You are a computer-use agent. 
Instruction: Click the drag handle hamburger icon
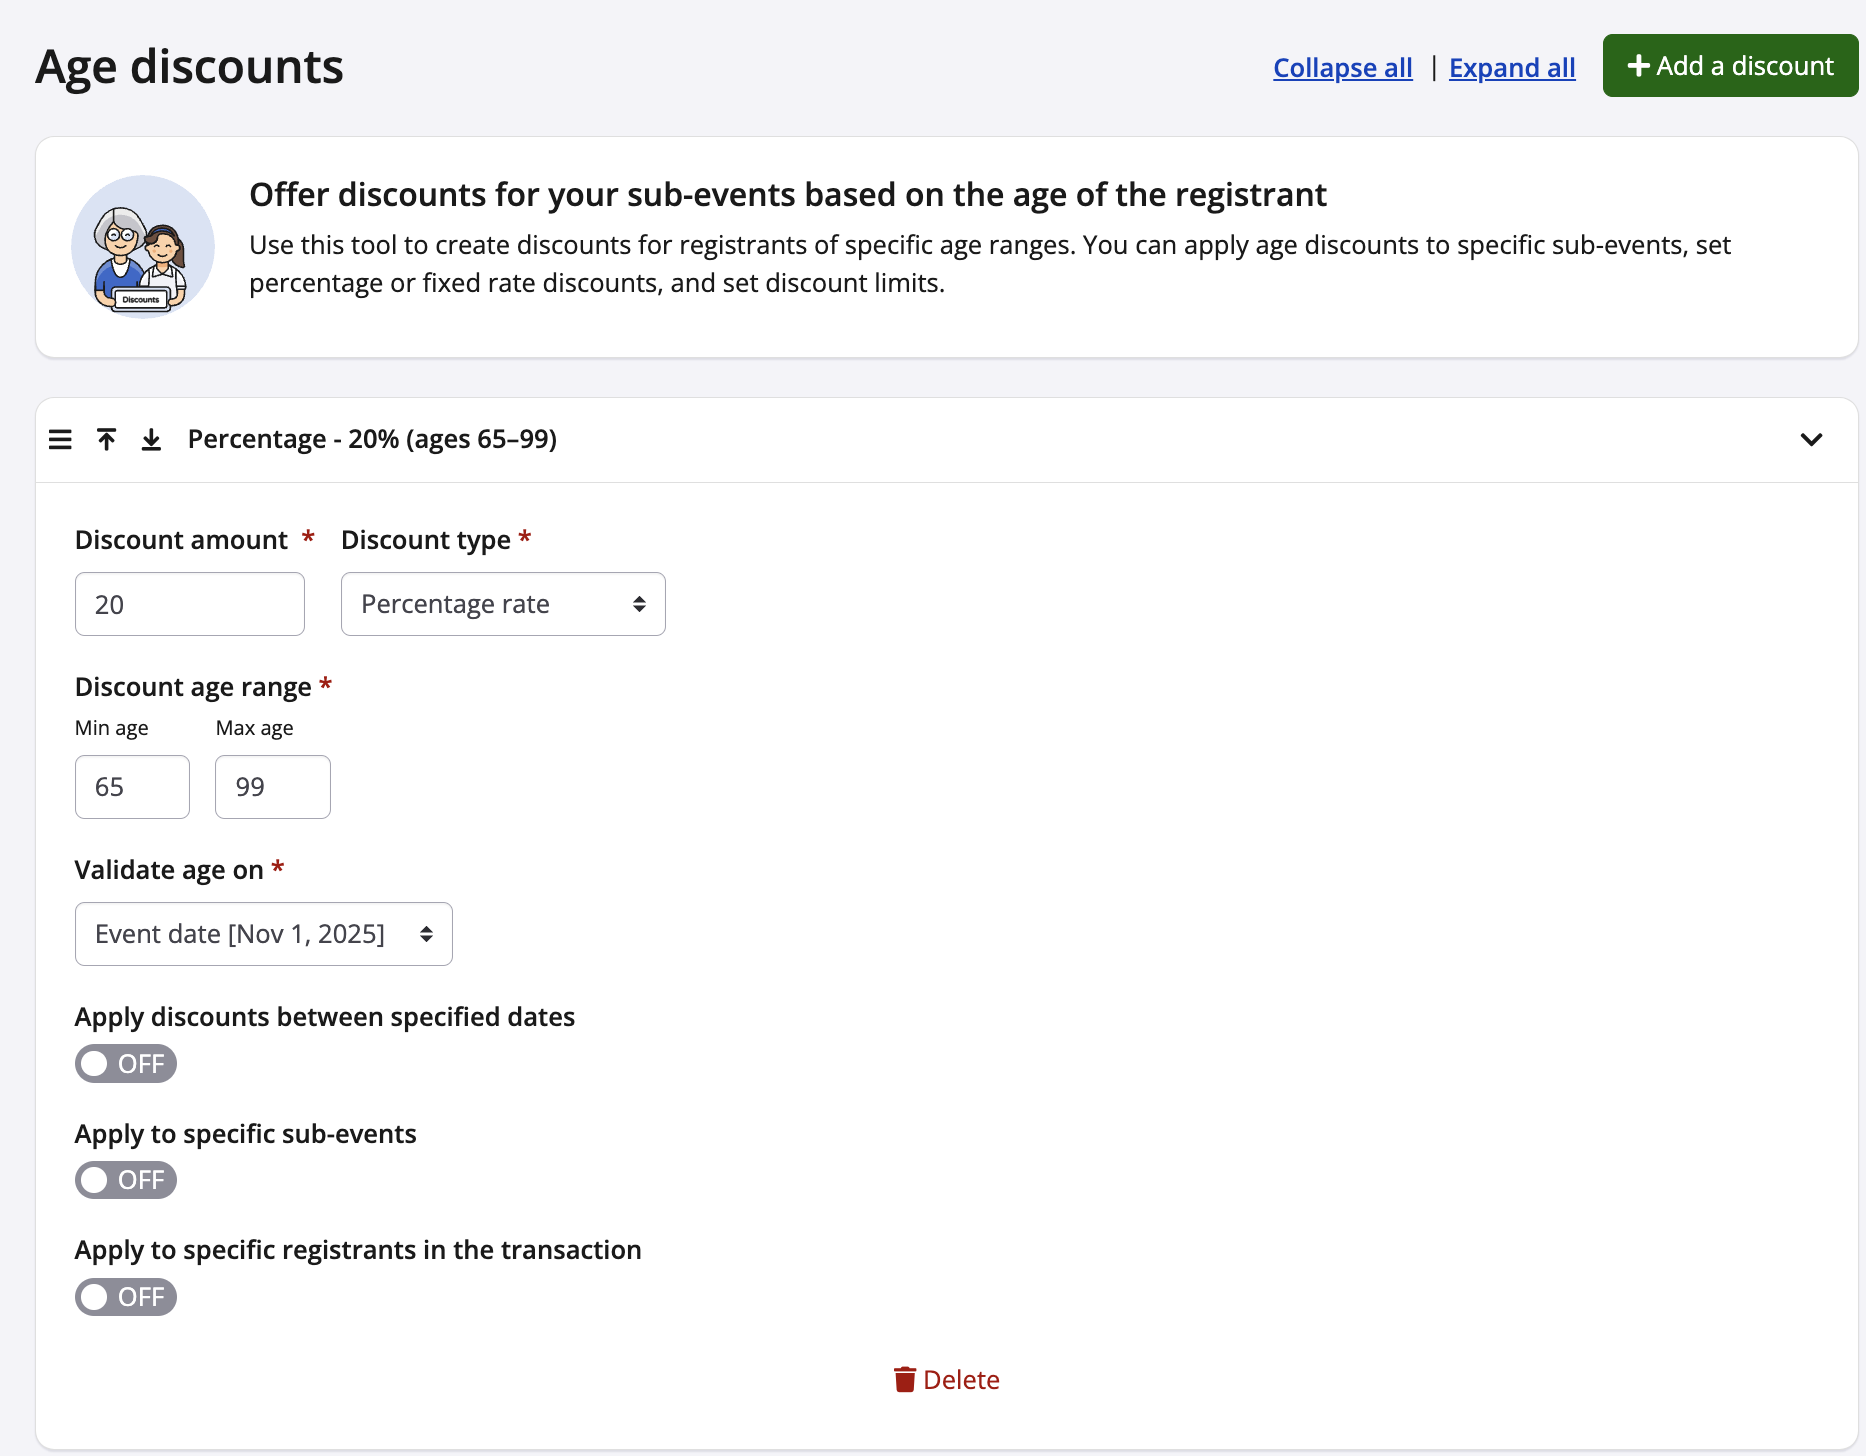coord(60,440)
